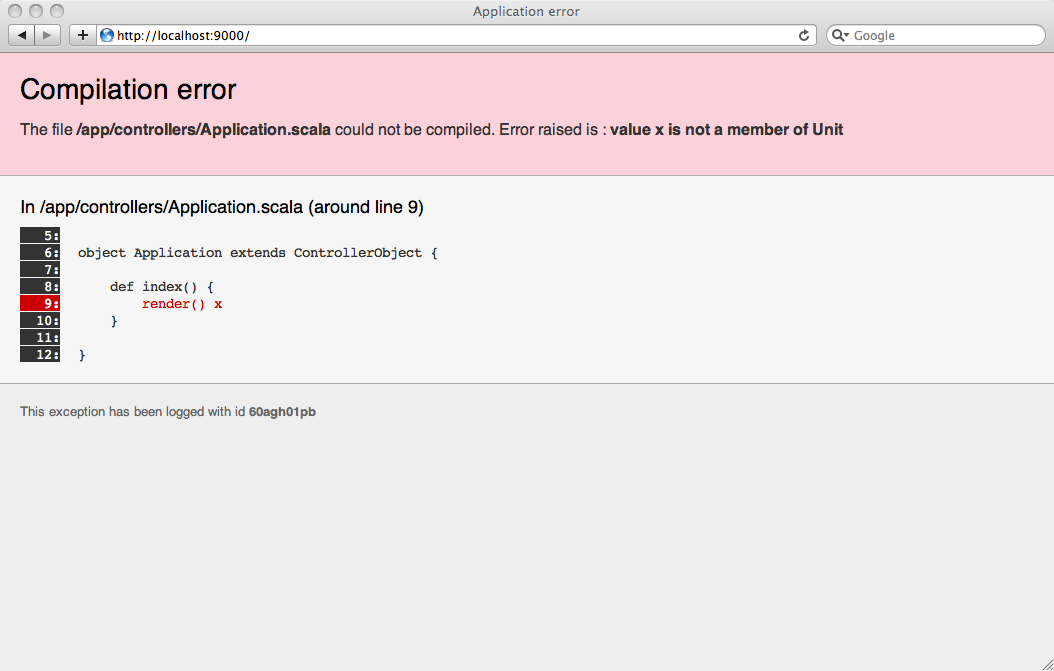Viewport: 1054px width, 671px height.
Task: Focus the Google search field
Action: click(940, 36)
